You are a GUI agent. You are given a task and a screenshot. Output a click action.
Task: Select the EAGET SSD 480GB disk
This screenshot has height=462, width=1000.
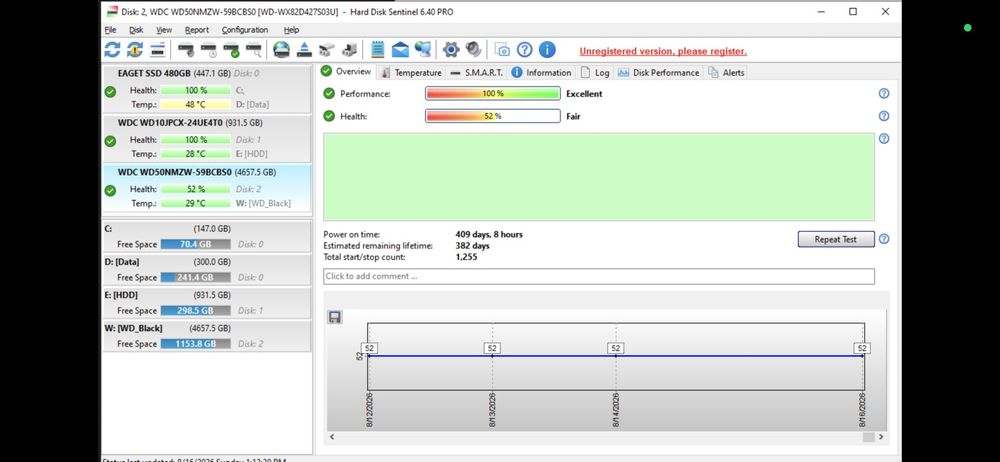tap(207, 89)
